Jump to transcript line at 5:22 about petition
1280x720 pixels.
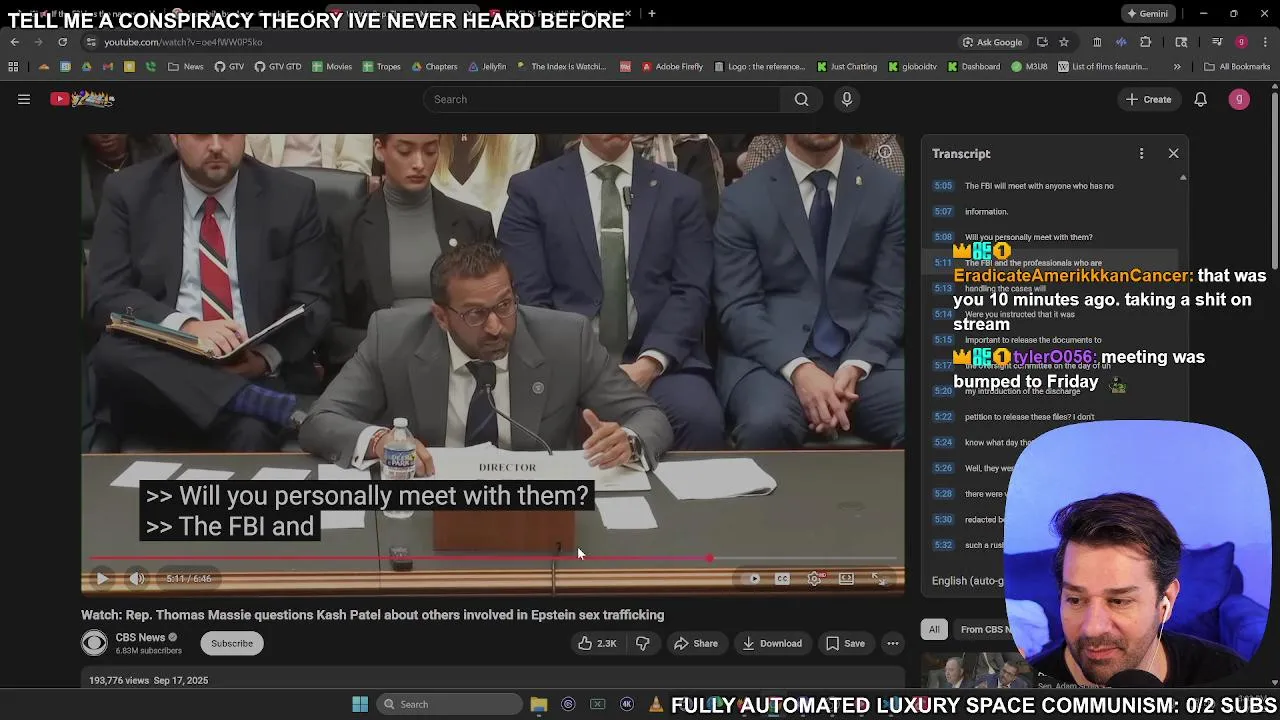(1050, 417)
